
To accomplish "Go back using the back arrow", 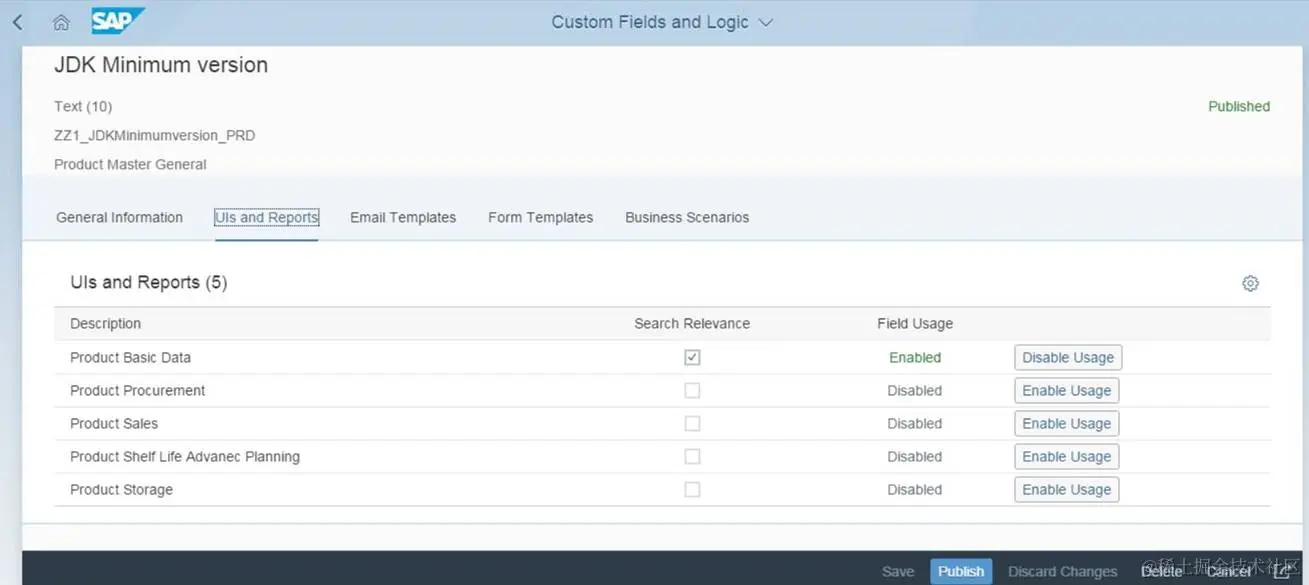I will tap(18, 22).
